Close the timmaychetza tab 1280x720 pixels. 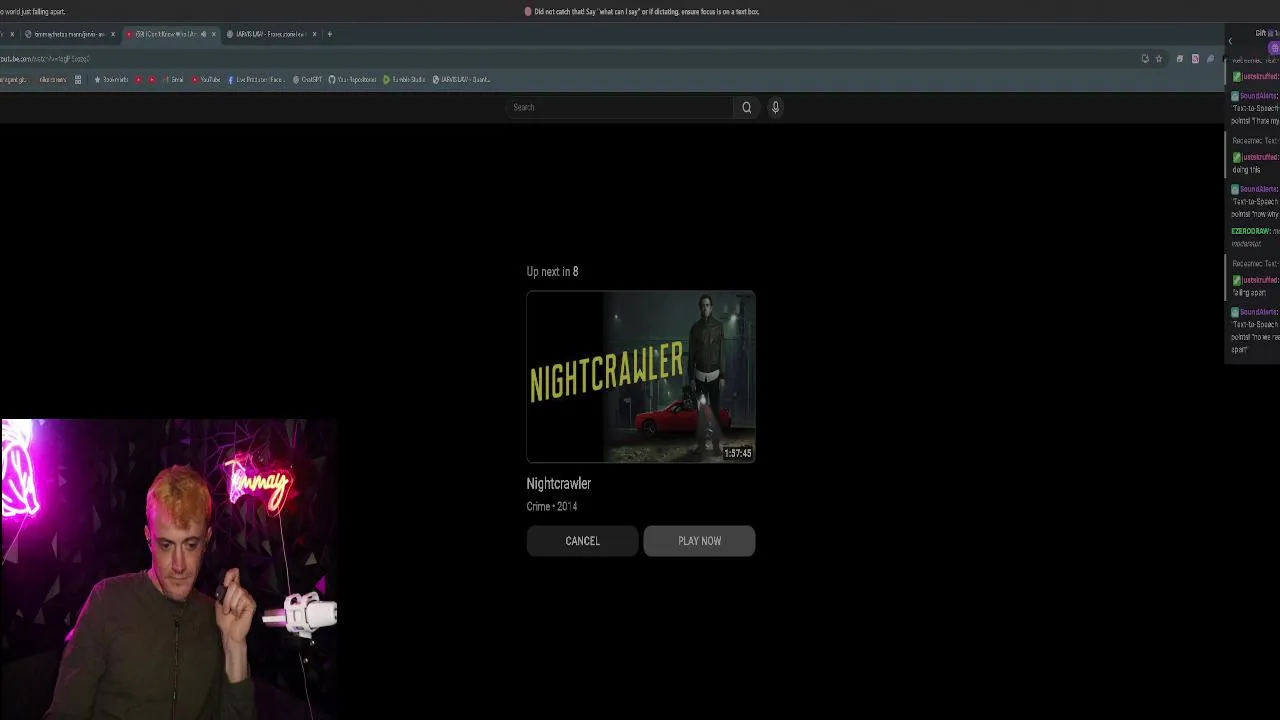pos(113,34)
